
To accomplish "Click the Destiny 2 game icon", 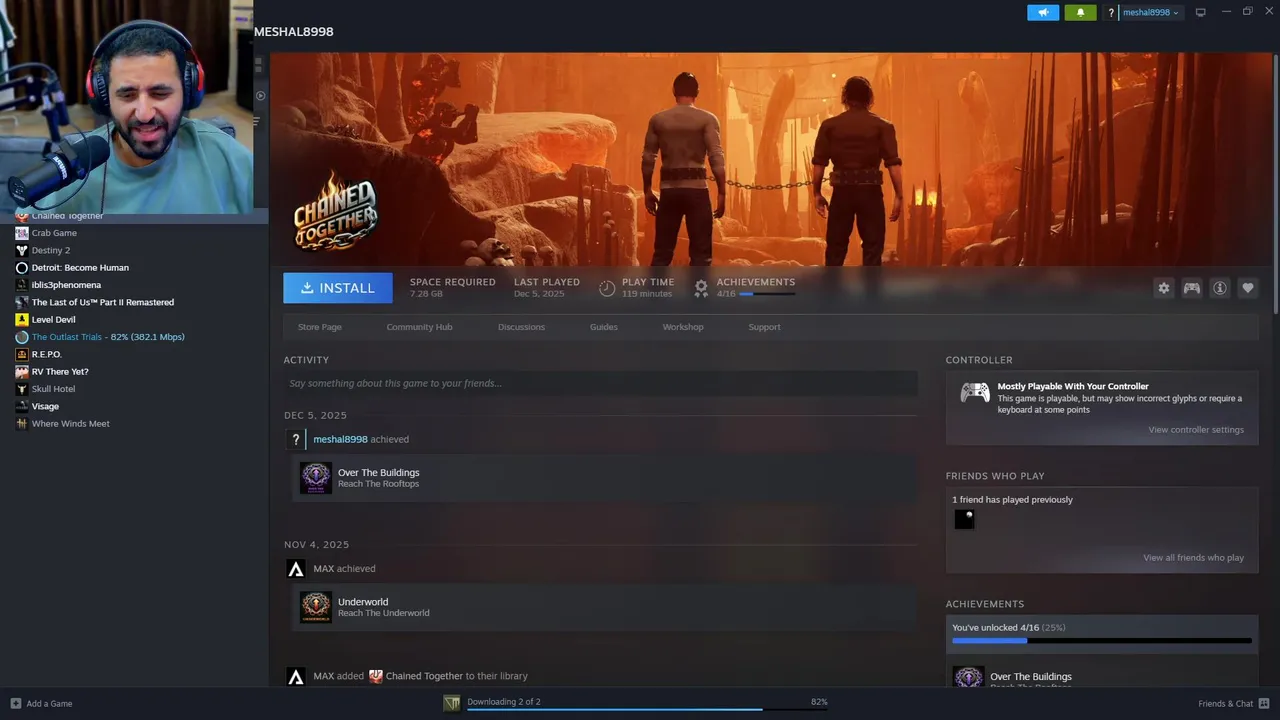I will (22, 250).
